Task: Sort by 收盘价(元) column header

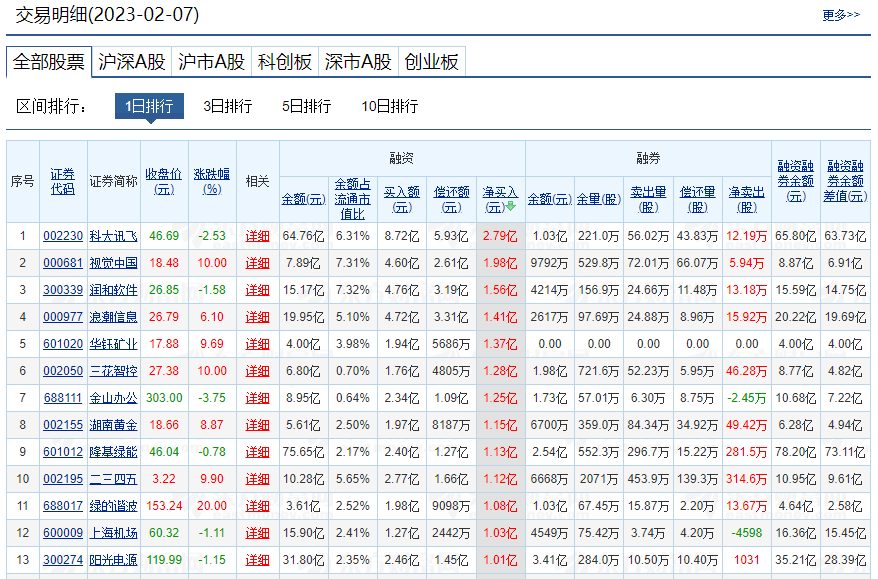Action: tap(163, 181)
